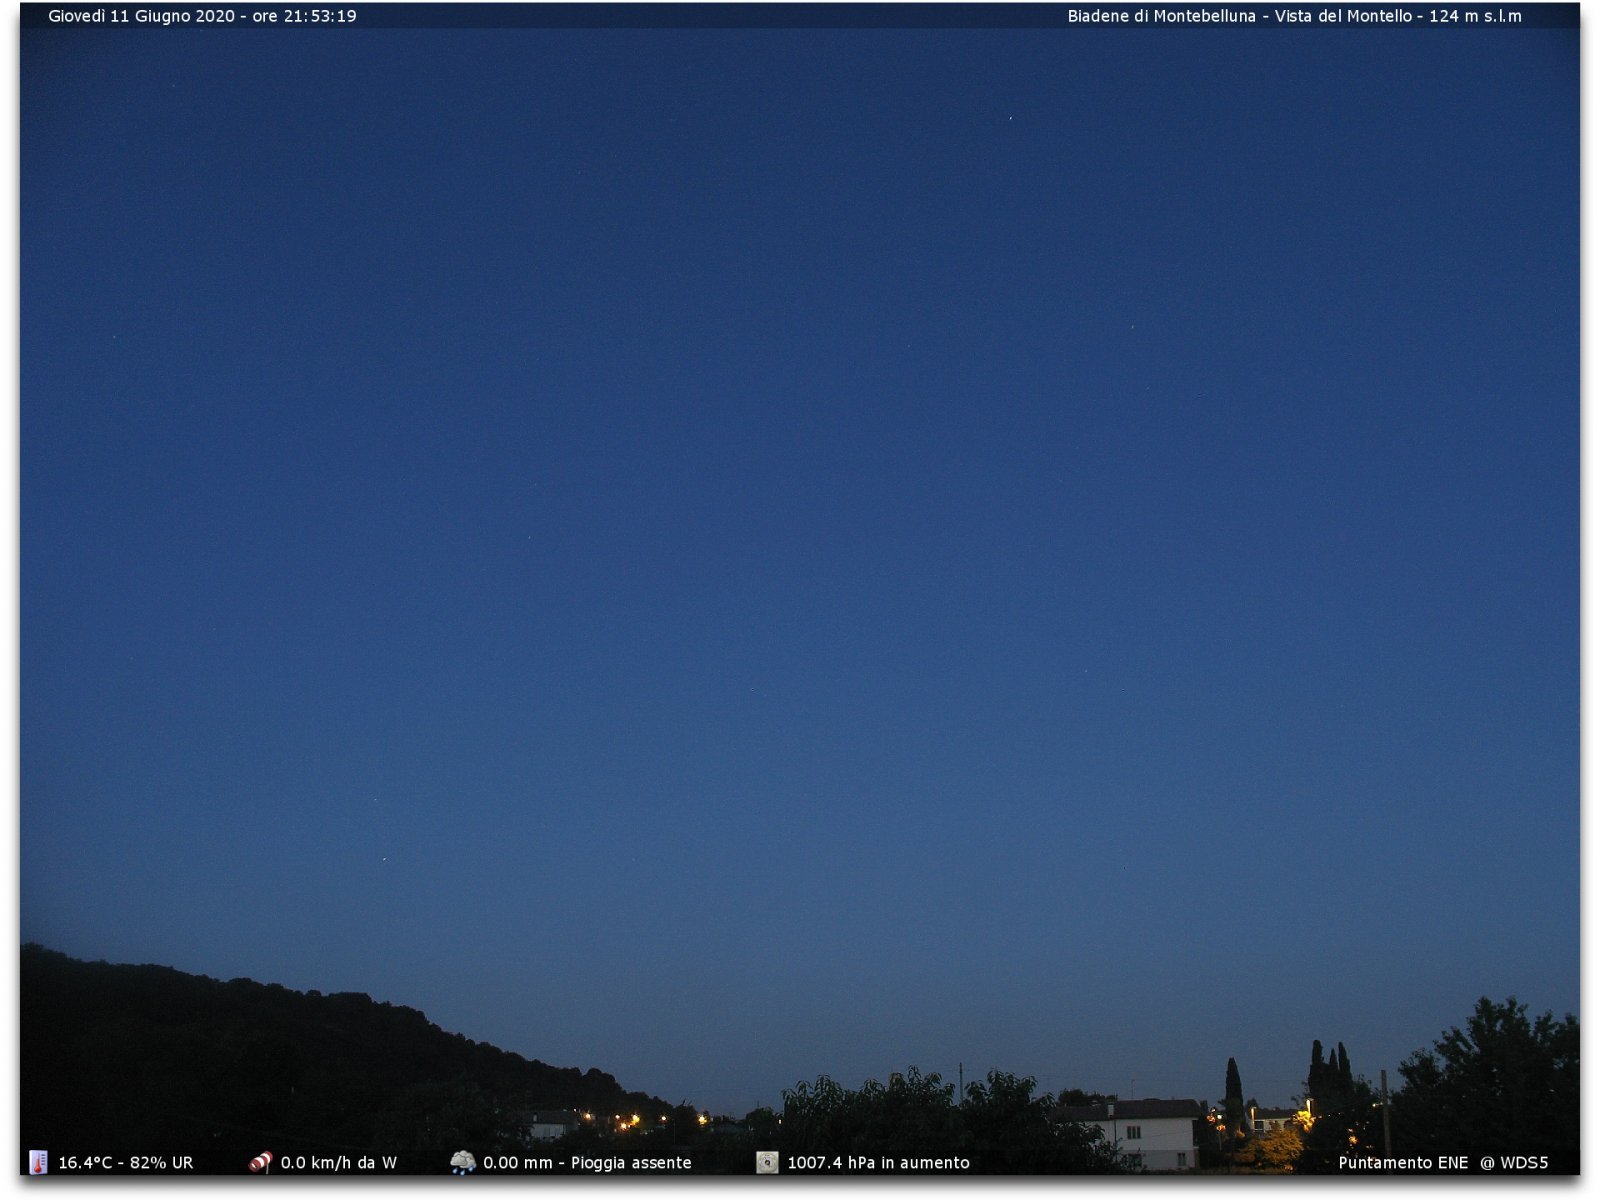Viewport: 1600px width, 1200px height.
Task: Click the windsock wind speed icon
Action: (260, 1162)
